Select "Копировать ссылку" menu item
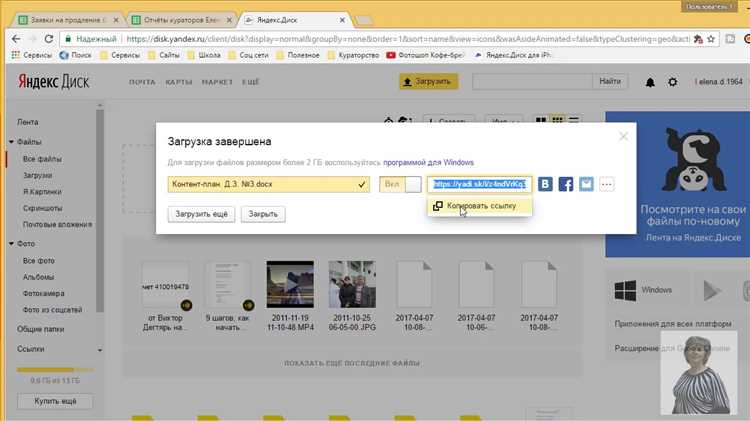 click(476, 205)
